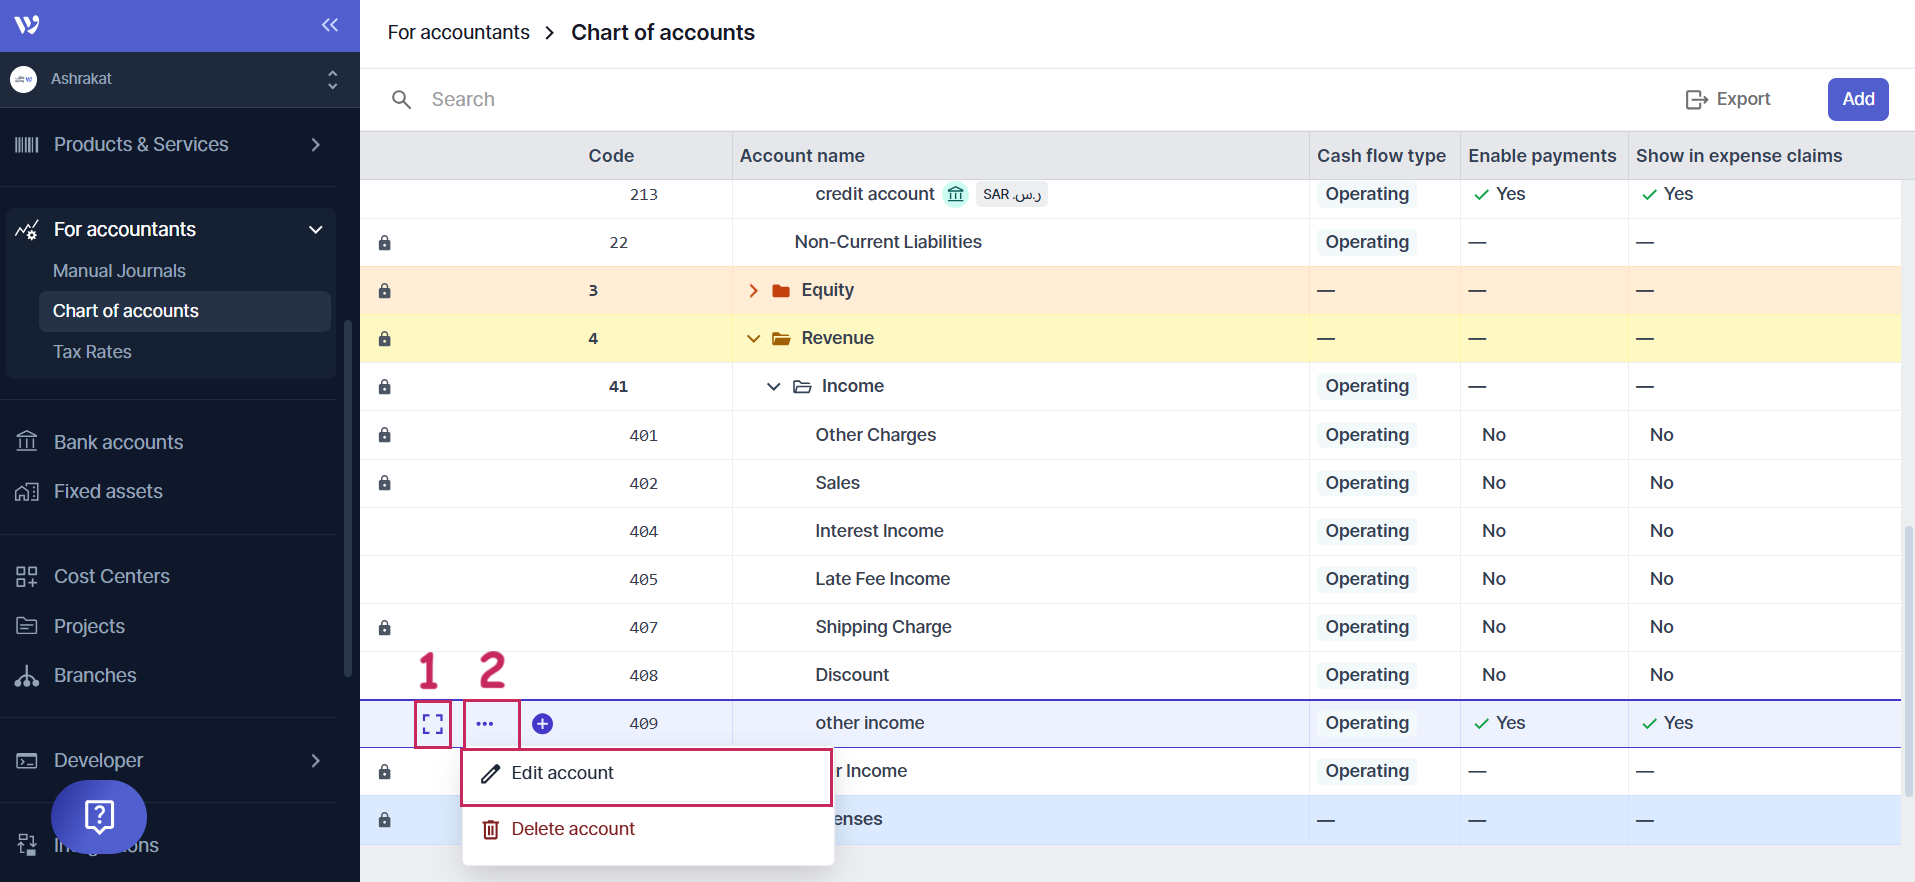The height and width of the screenshot is (882, 1915).
Task: Click plus icon on row 409
Action: coord(542,724)
